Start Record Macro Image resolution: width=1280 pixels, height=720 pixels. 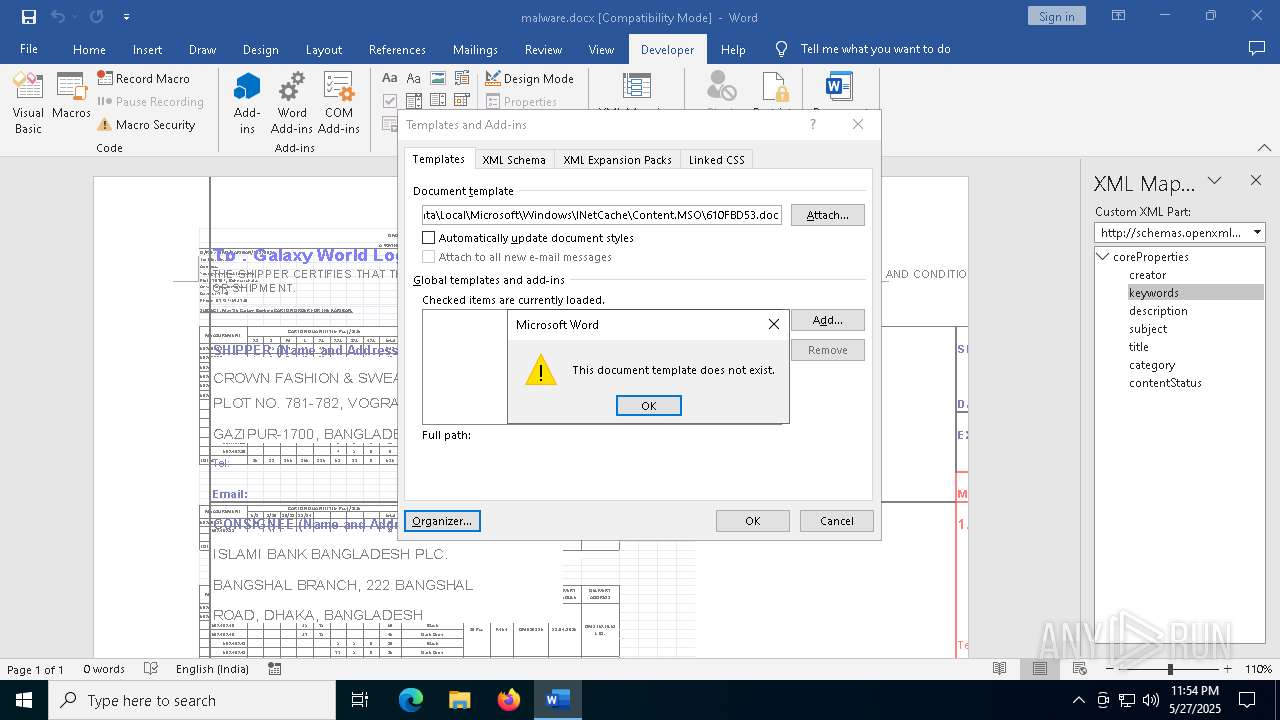click(143, 78)
